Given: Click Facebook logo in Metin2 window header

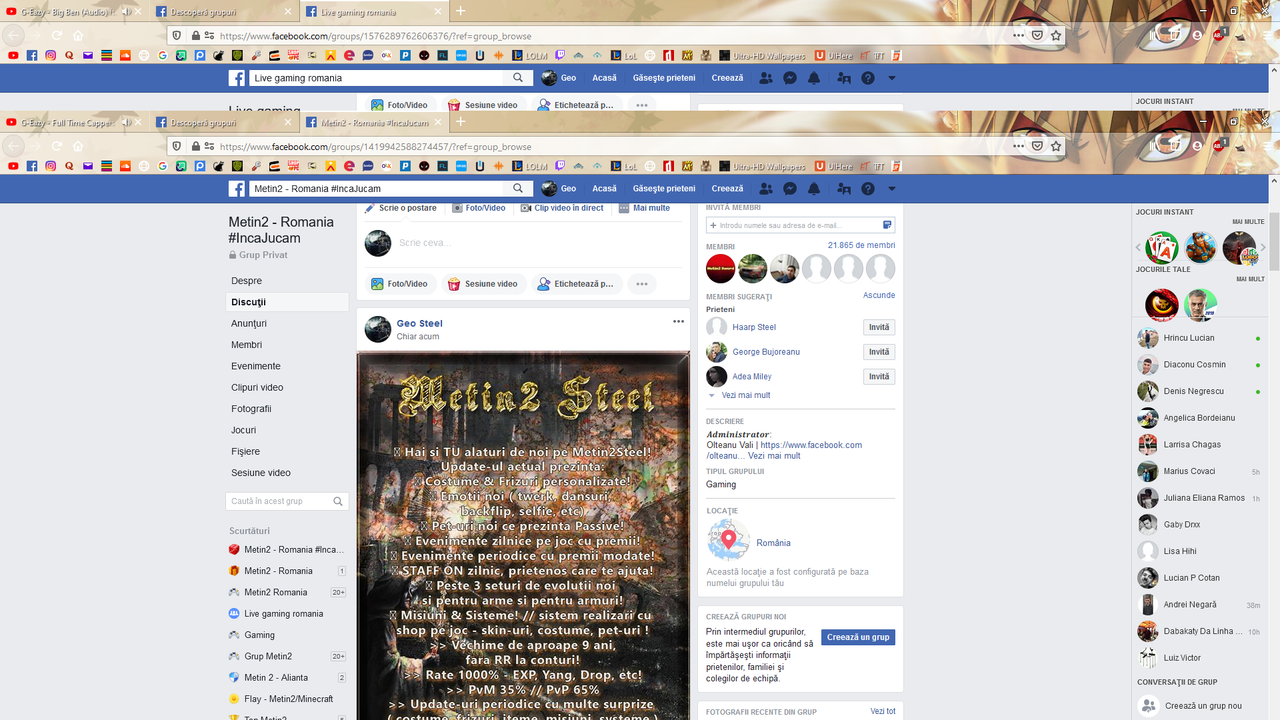Looking at the screenshot, I should click(237, 188).
